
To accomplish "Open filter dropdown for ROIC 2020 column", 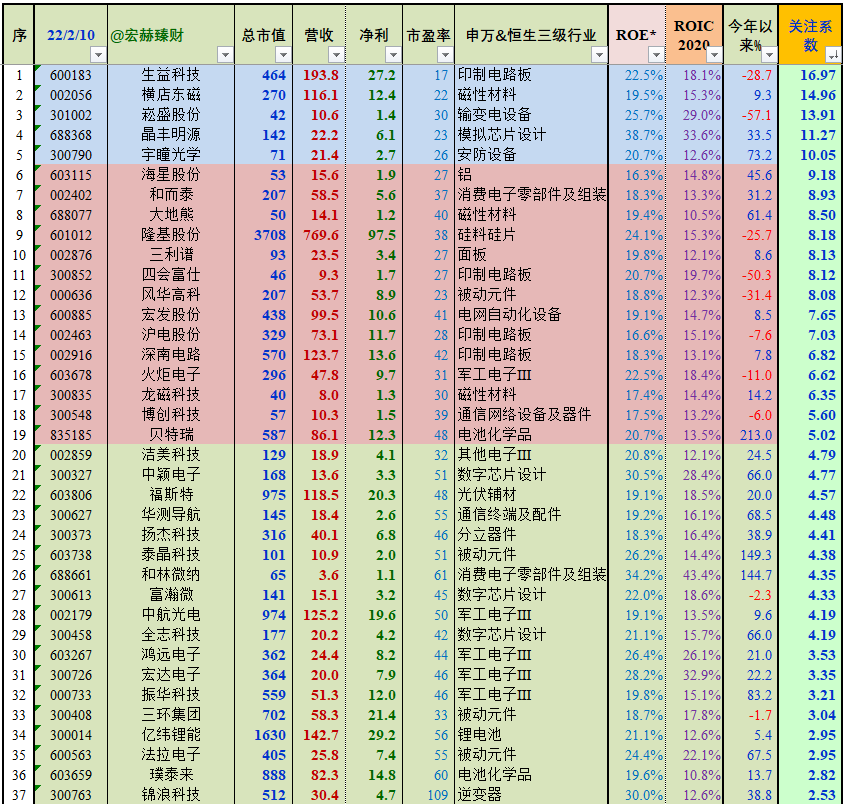I will [x=715, y=55].
